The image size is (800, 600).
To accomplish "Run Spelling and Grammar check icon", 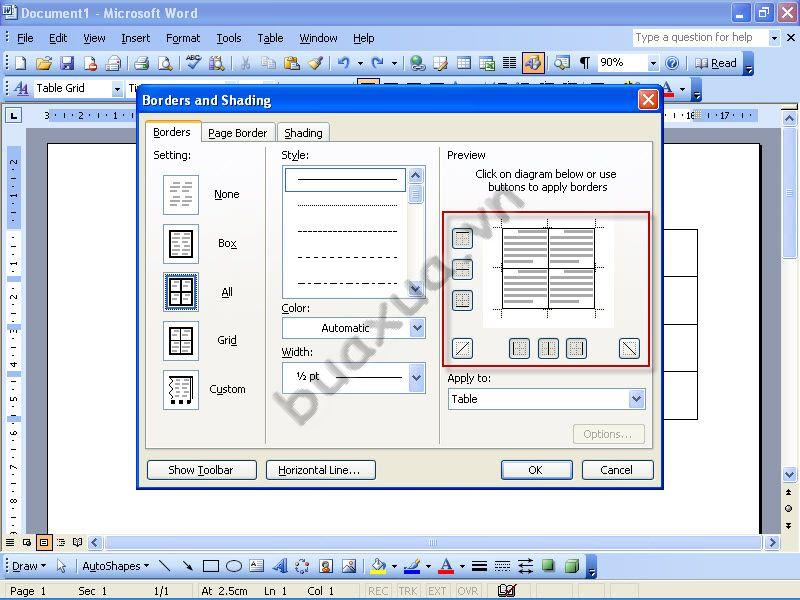I will [x=193, y=63].
